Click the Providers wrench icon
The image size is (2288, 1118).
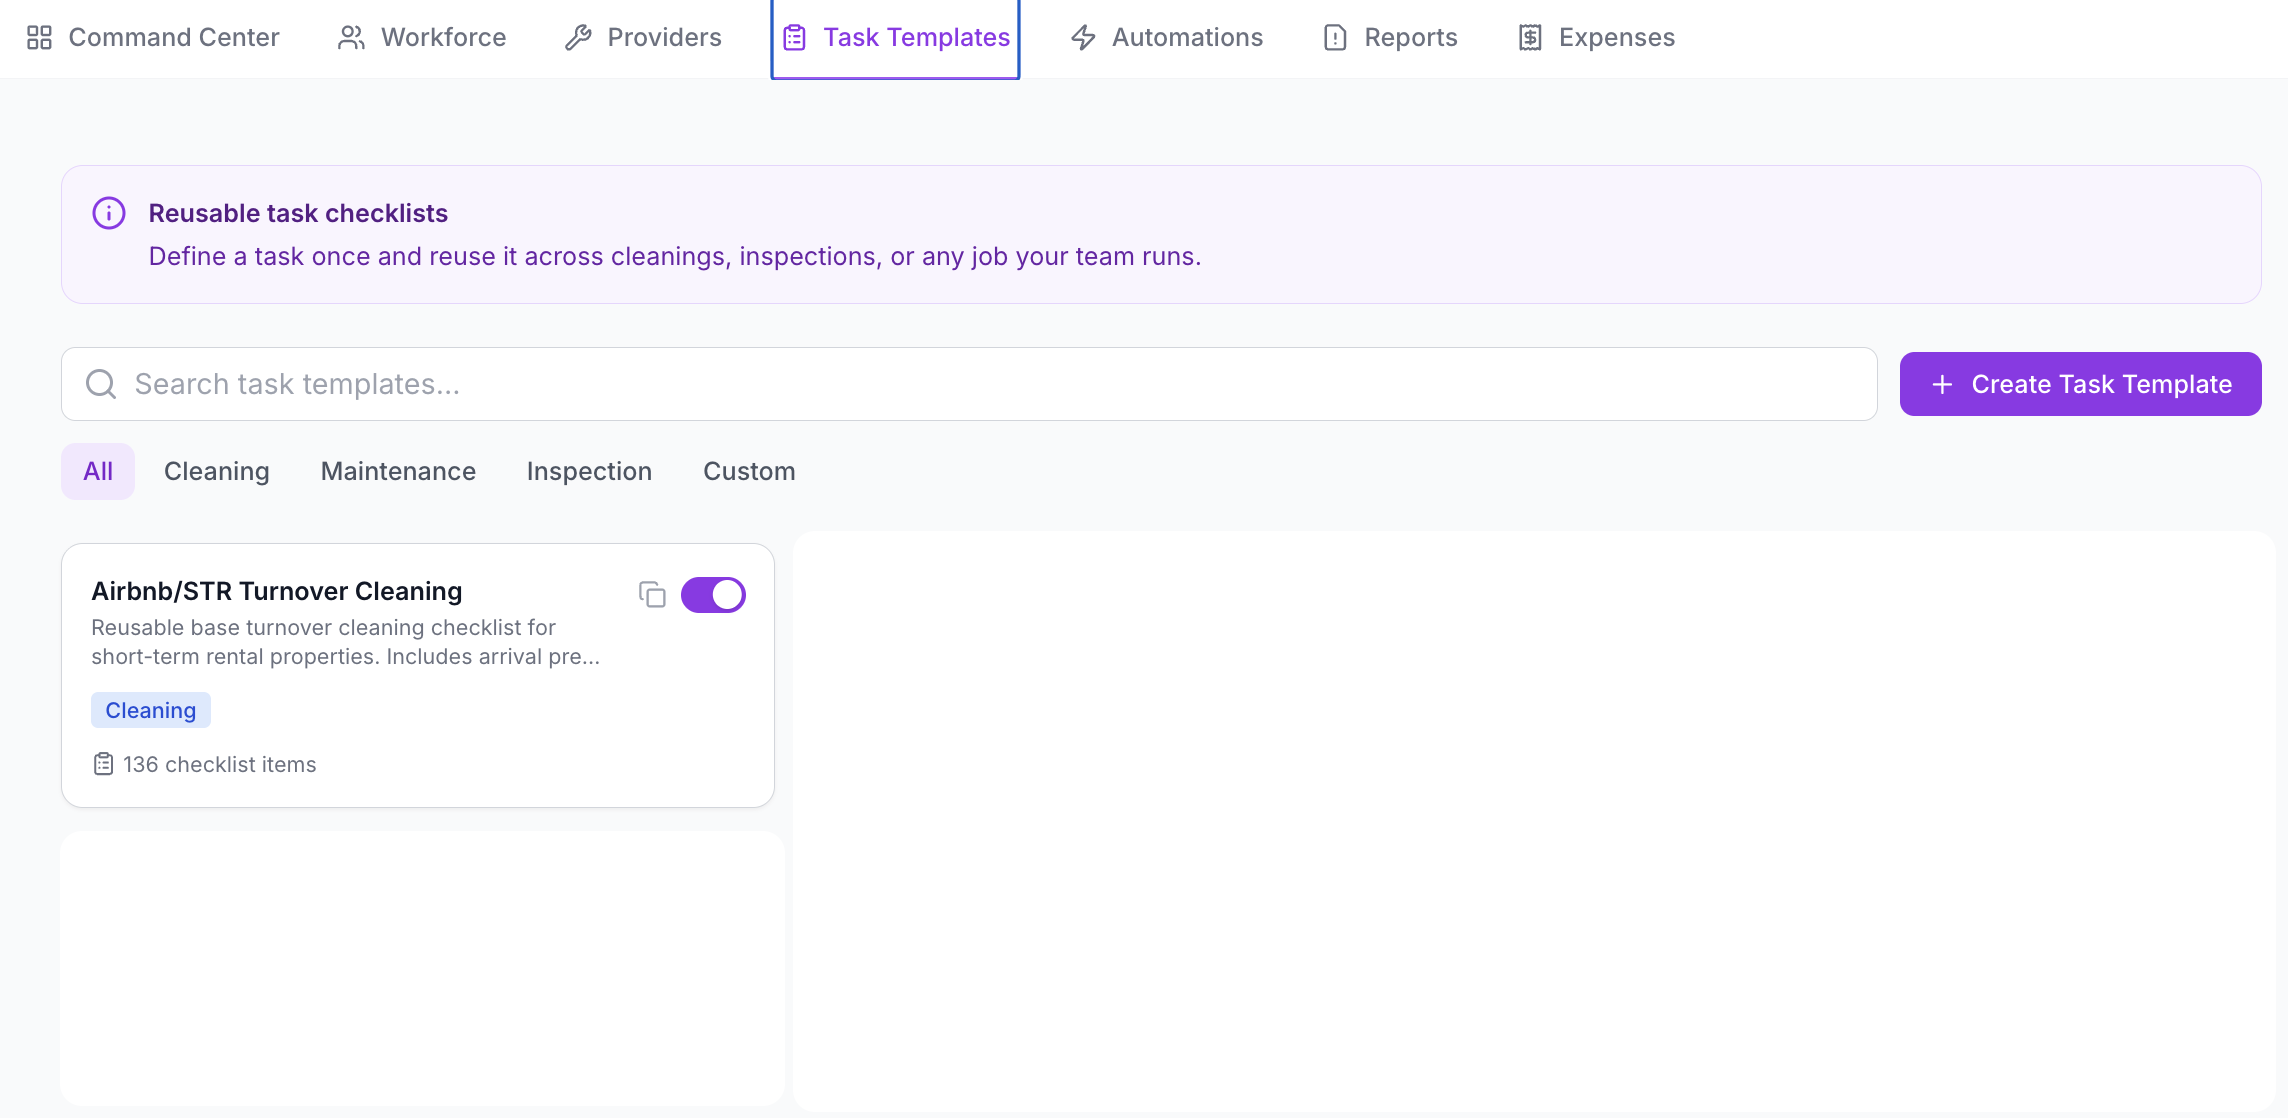[578, 38]
